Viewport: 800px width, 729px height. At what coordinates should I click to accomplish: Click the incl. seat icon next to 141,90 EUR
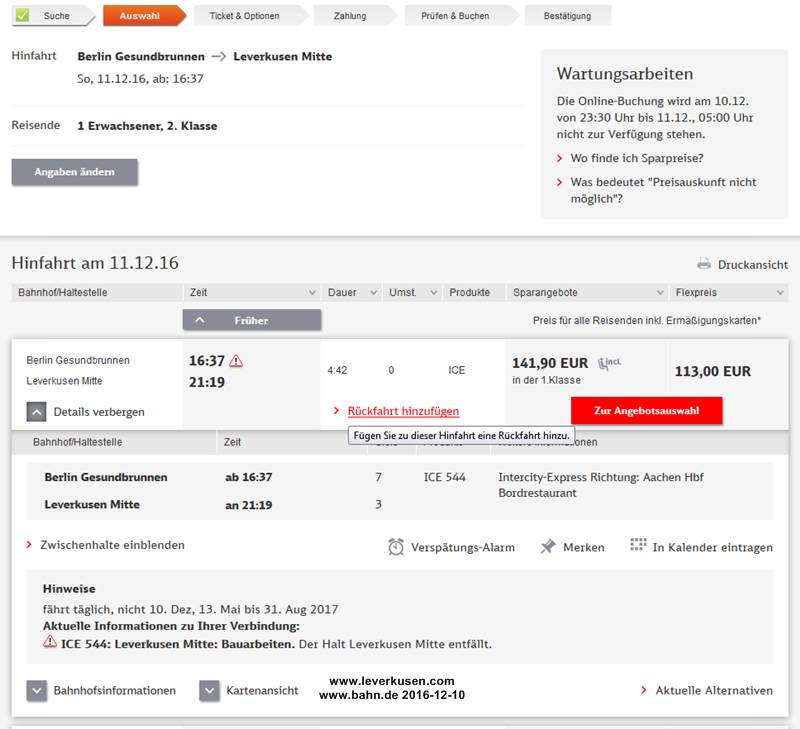click(x=609, y=362)
